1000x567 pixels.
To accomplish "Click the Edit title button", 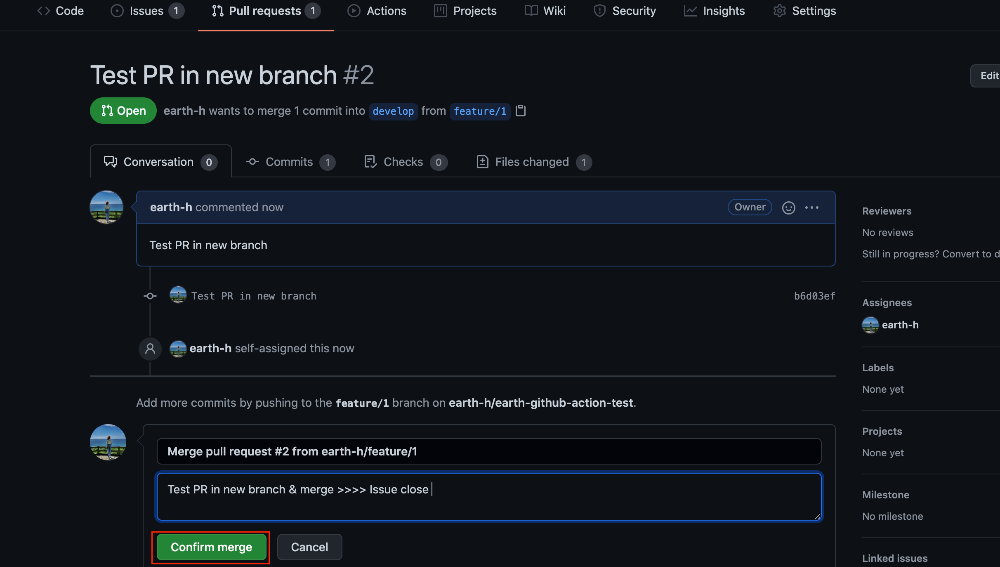I will (985, 75).
